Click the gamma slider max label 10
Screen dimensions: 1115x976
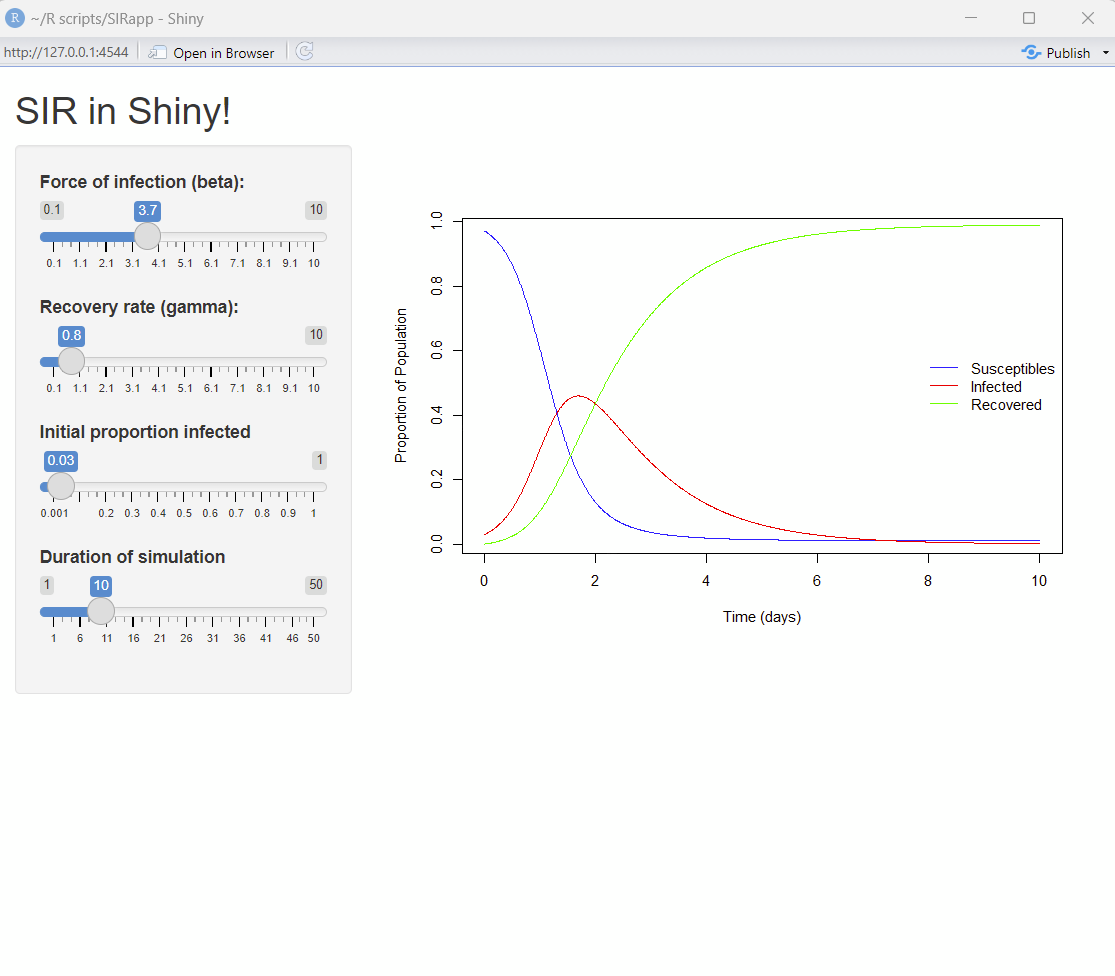coord(316,335)
